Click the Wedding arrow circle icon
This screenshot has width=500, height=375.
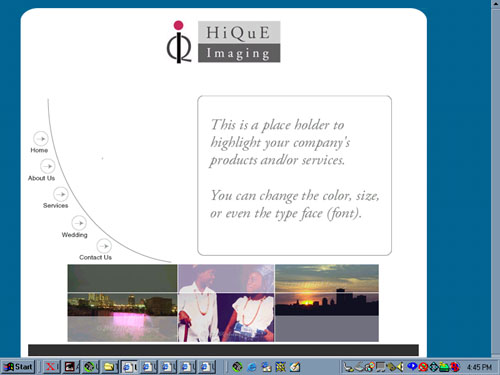point(79,223)
